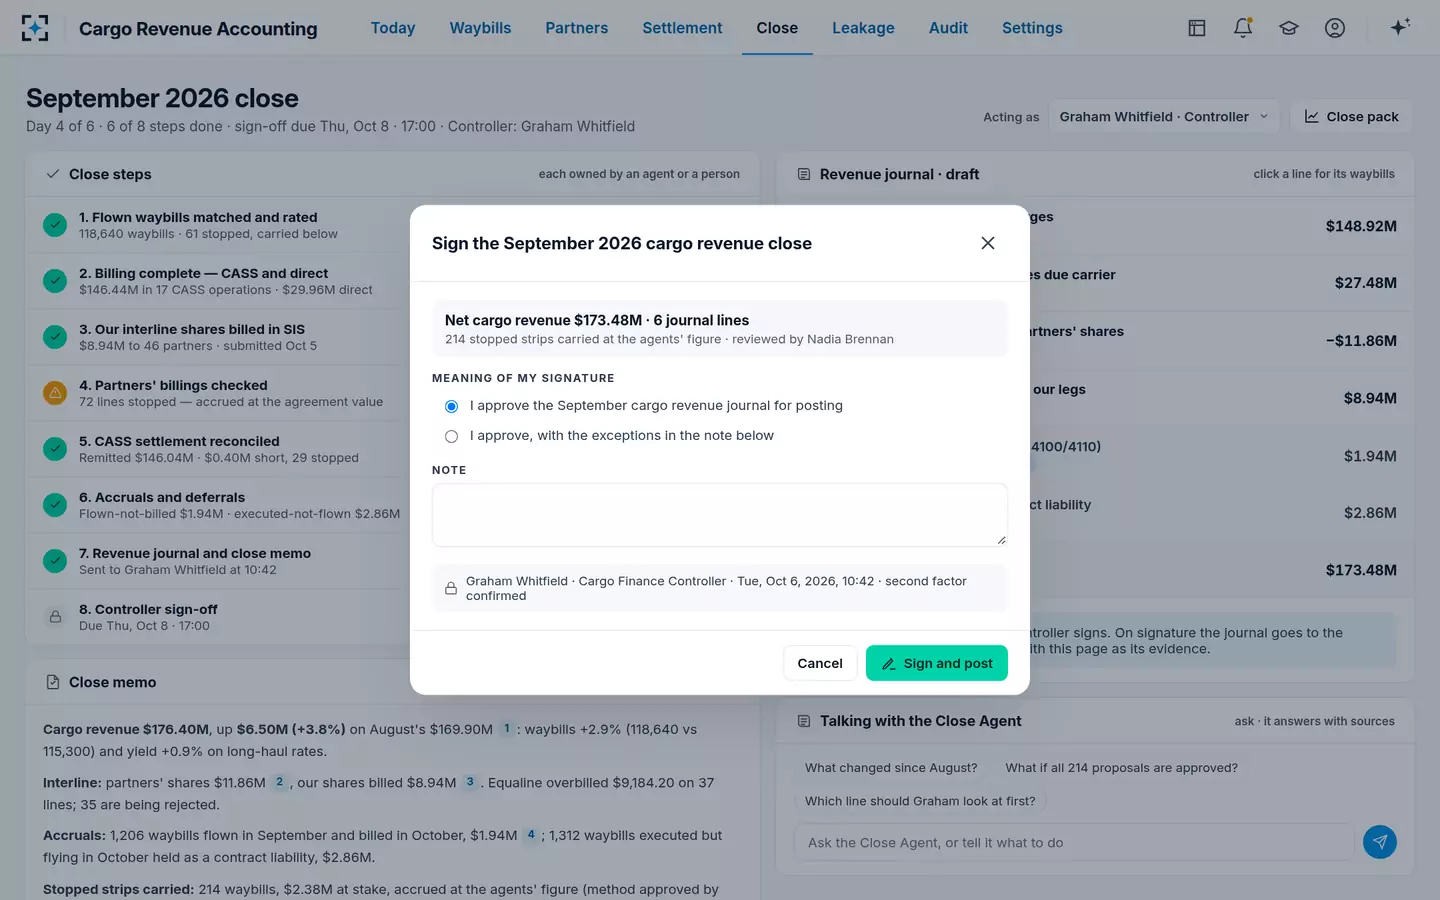This screenshot has height=900, width=1440.
Task: Click the $148.92M journal line amount
Action: [1361, 226]
